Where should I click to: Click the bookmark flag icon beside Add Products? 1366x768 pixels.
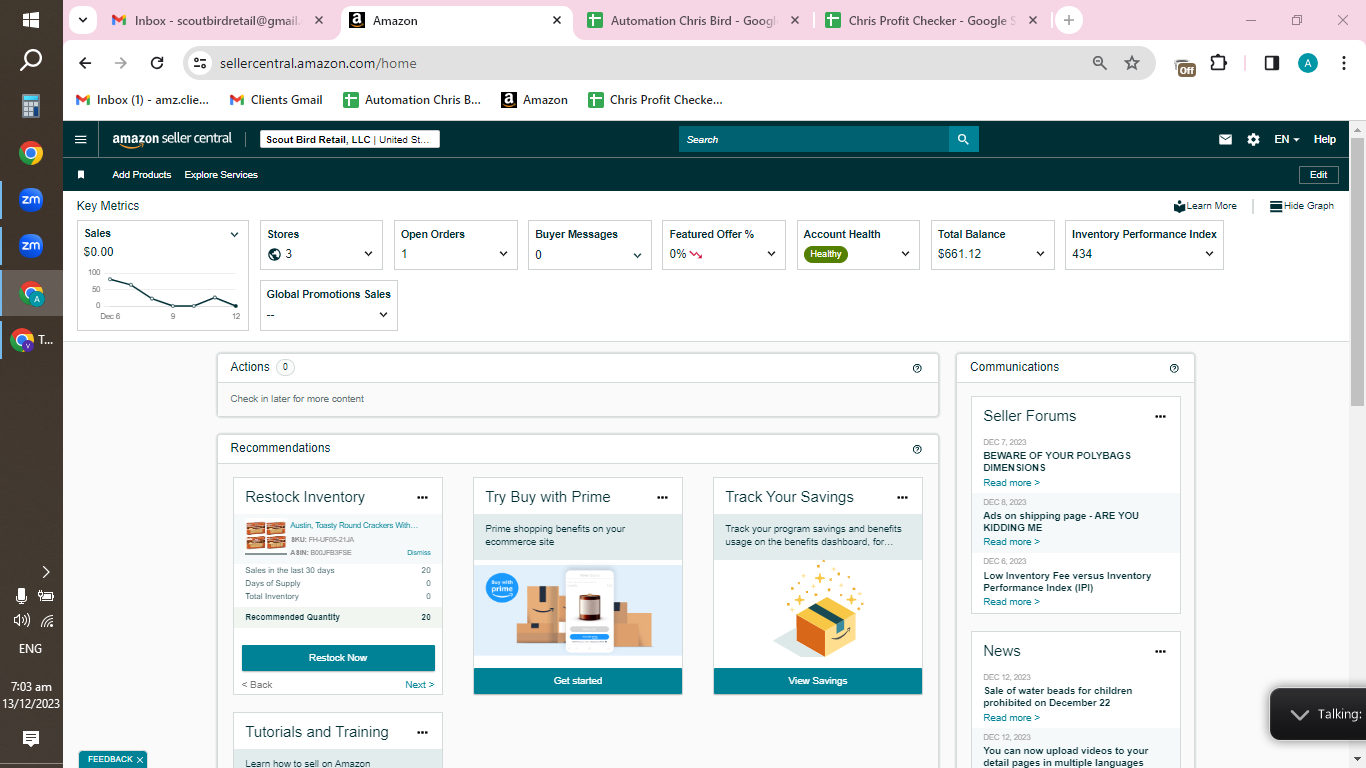(81, 175)
